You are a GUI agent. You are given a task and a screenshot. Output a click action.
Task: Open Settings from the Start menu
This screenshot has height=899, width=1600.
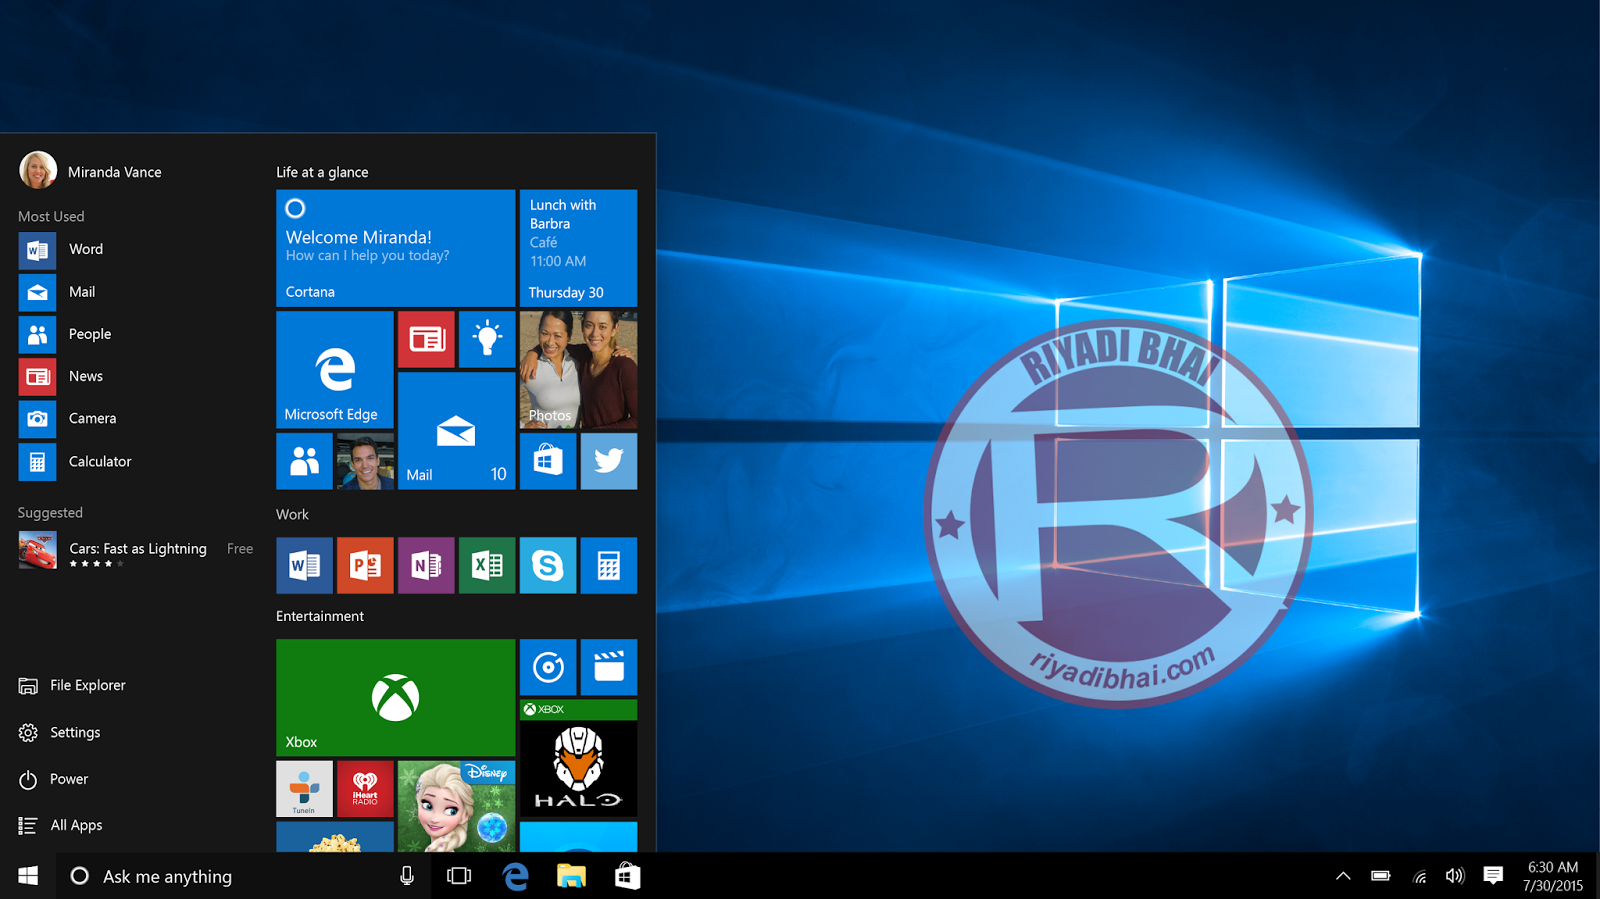click(59, 732)
